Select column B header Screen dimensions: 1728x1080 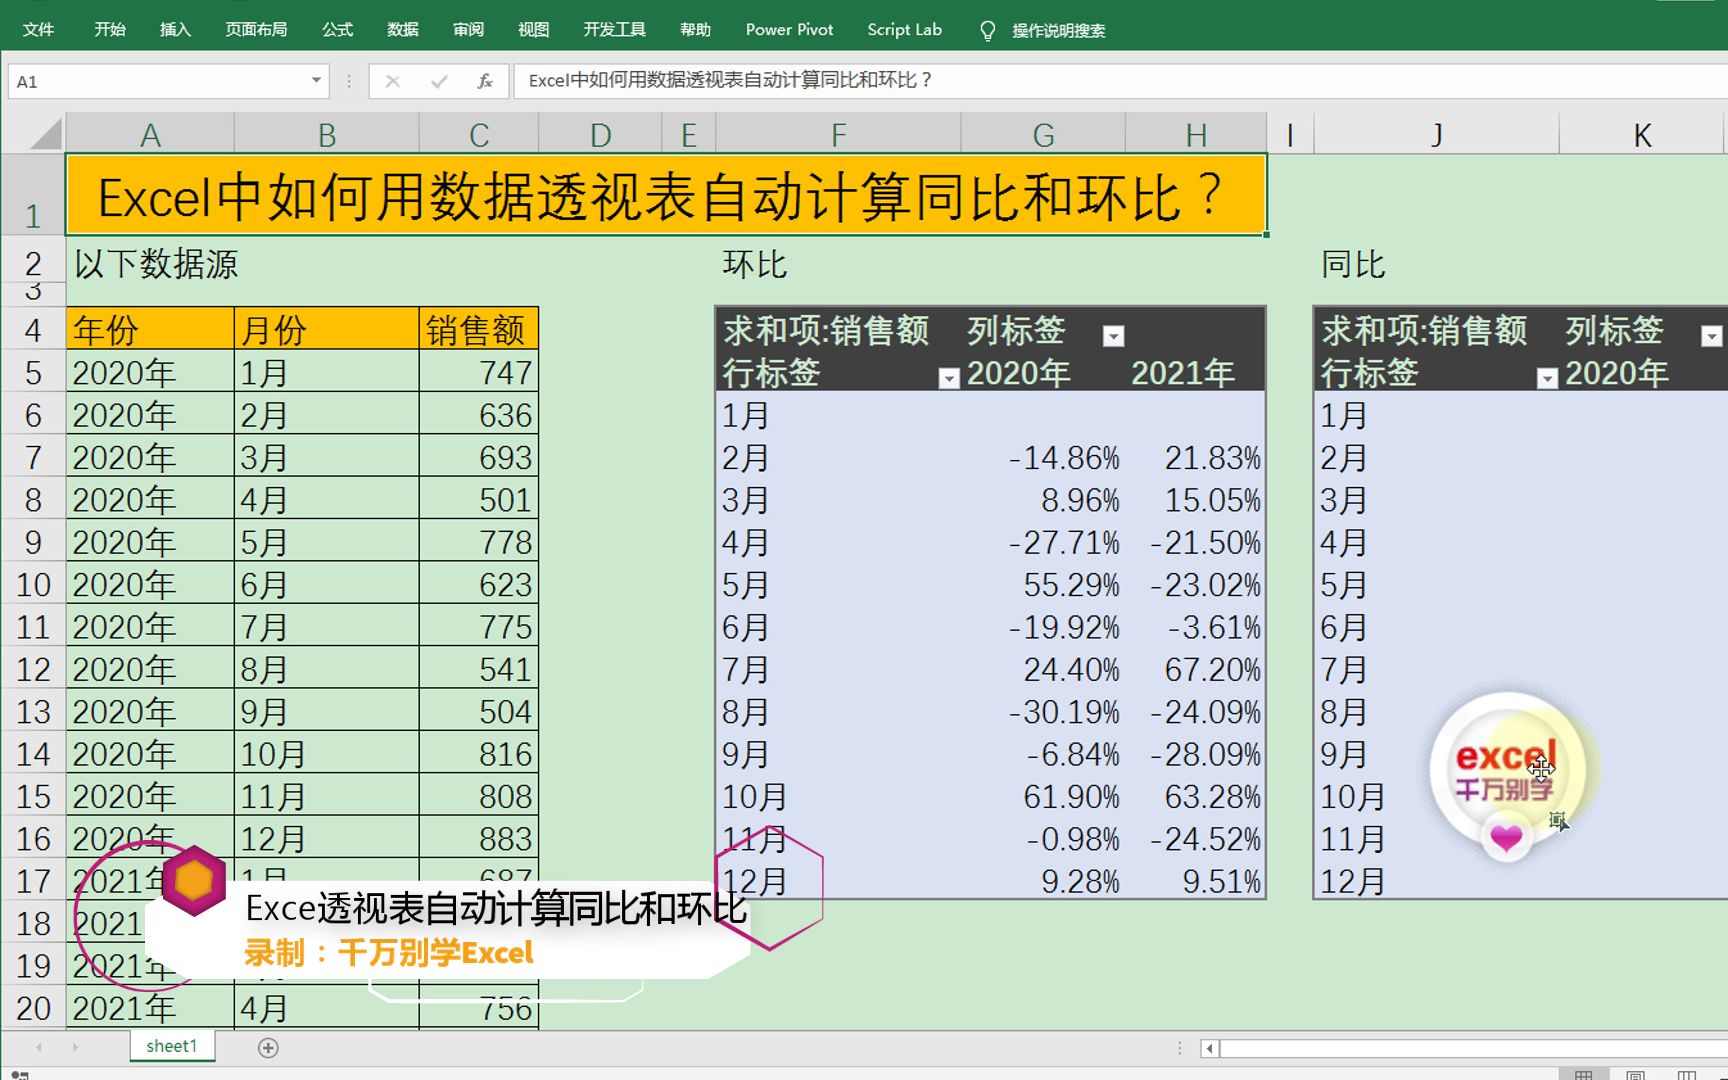point(327,134)
